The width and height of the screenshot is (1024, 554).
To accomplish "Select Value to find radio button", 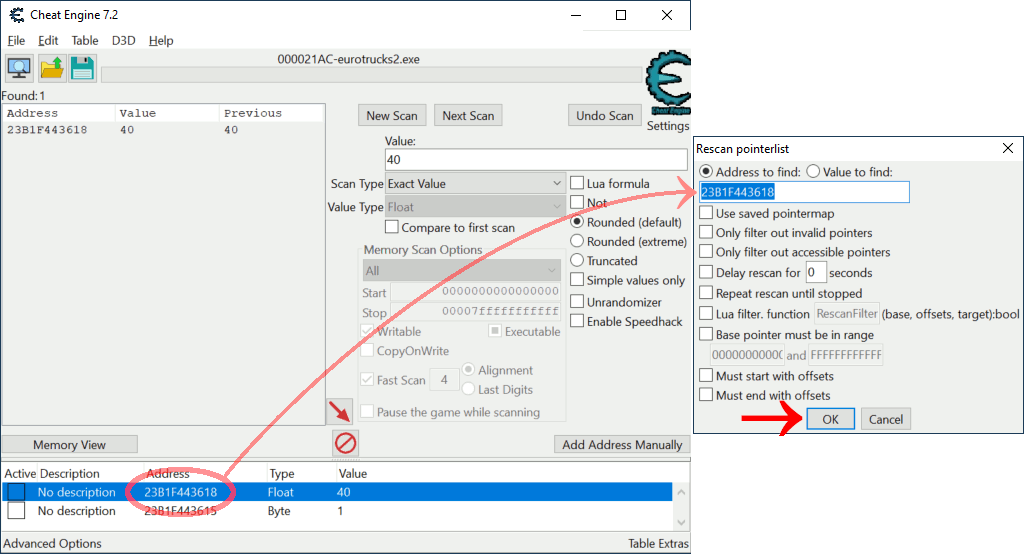I will pos(813,171).
